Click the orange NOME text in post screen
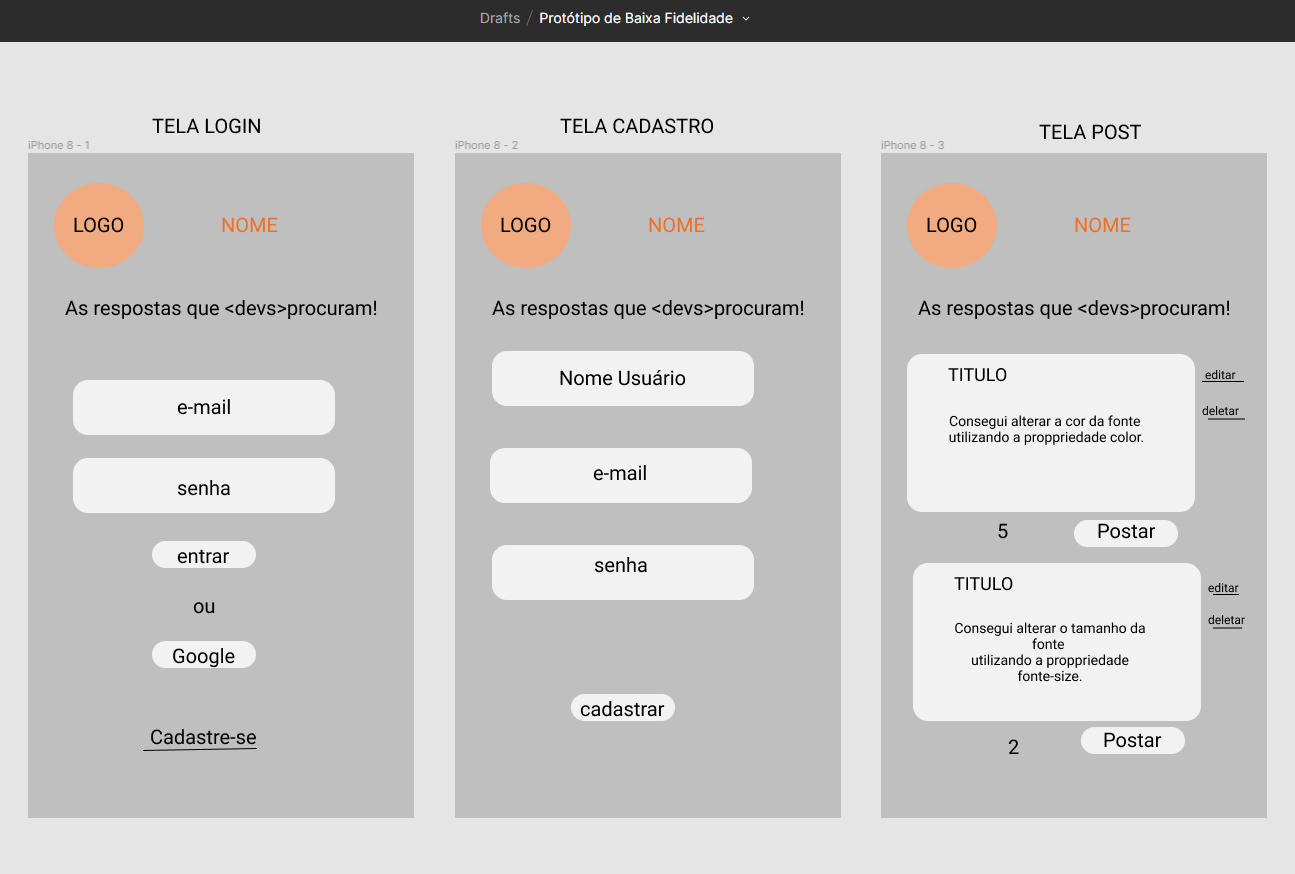The width and height of the screenshot is (1295, 874). 1103,225
